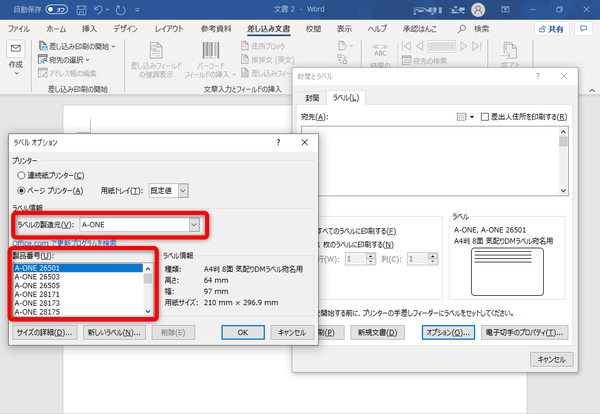Select A-ONE 28171 in product list
Image resolution: width=600 pixels, height=414 pixels.
click(78, 294)
